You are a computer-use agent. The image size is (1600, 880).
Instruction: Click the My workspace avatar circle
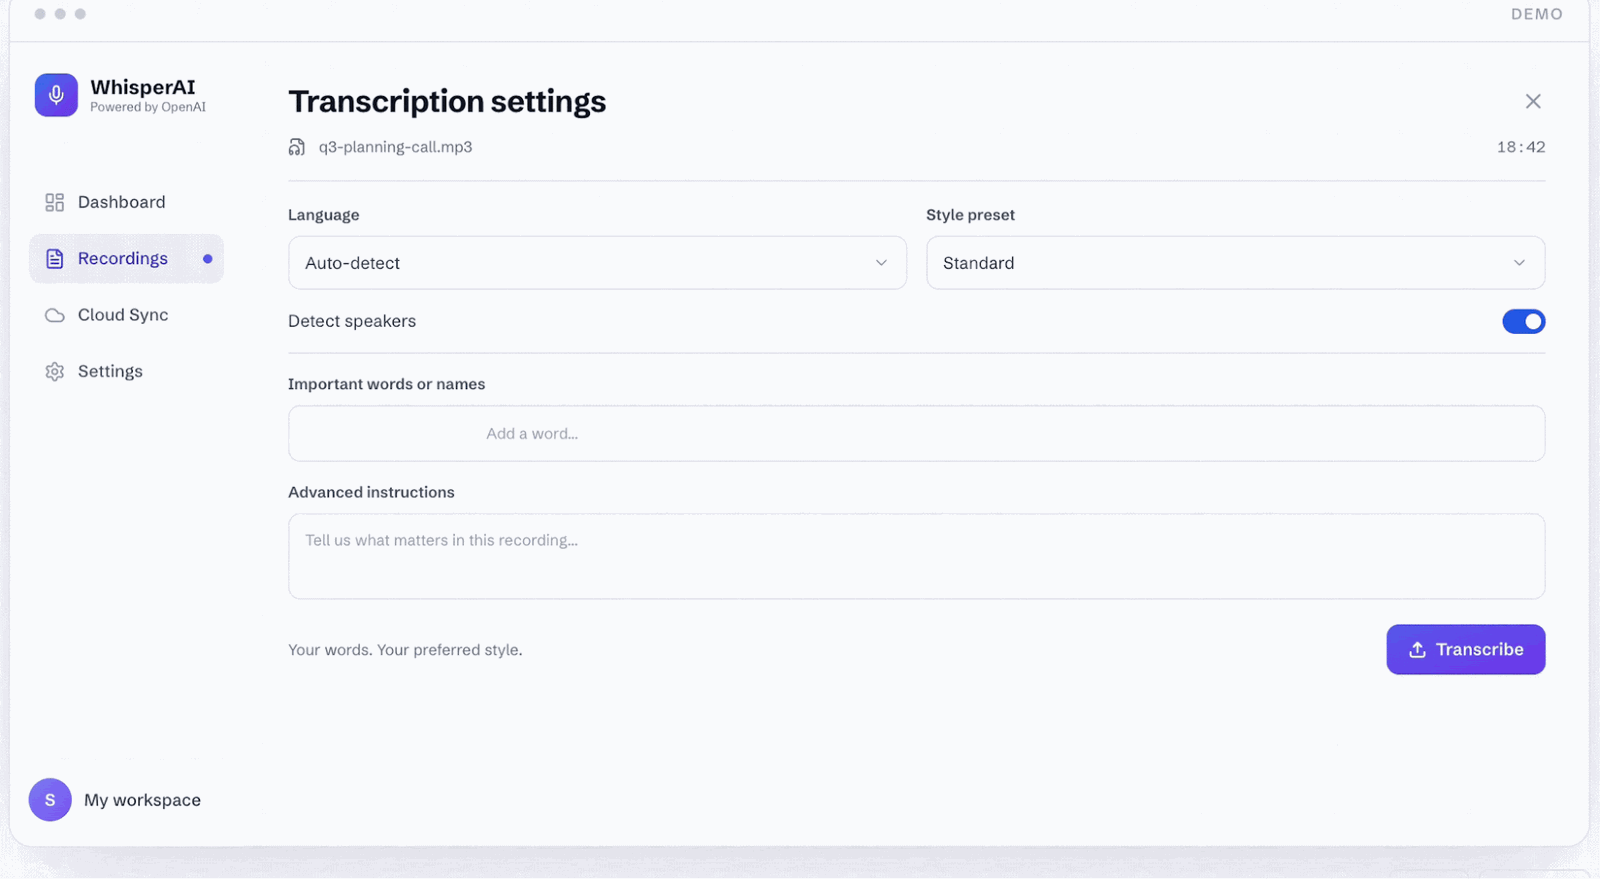coord(50,800)
